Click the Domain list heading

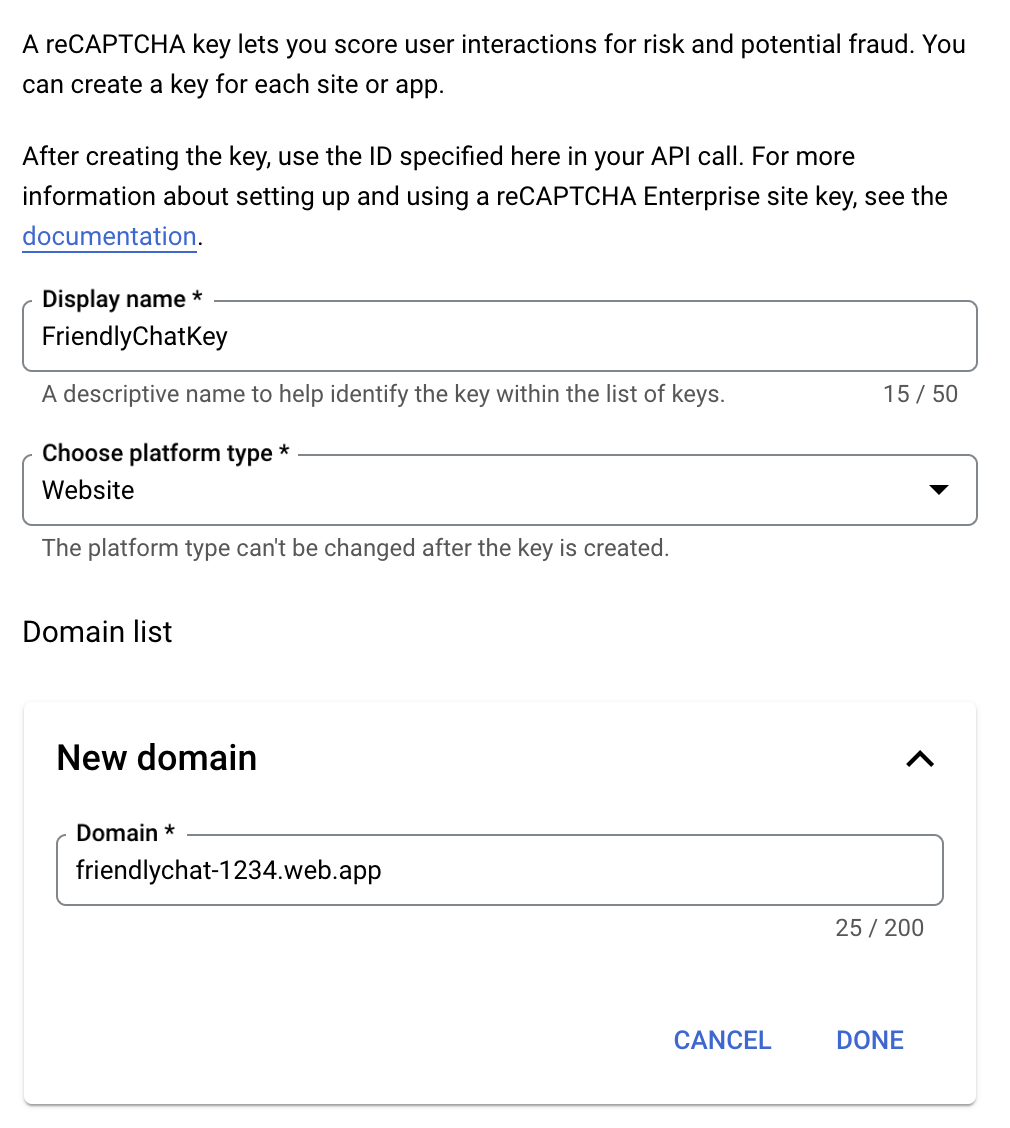click(96, 632)
